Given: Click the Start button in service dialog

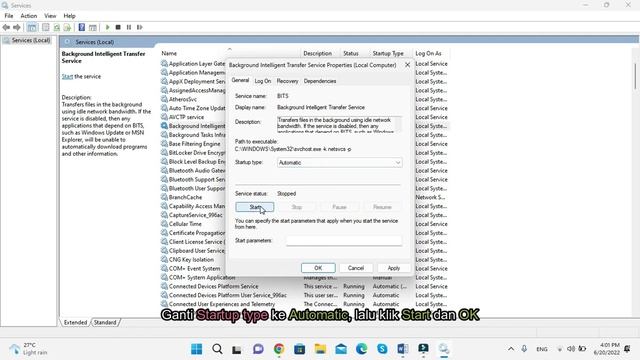Looking at the screenshot, I should coord(255,207).
